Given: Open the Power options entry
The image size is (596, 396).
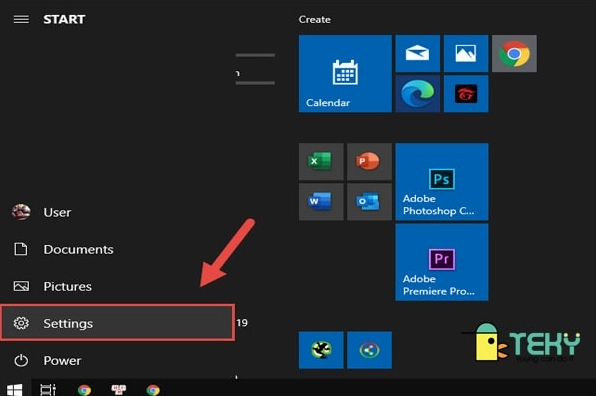Looking at the screenshot, I should pos(117,360).
